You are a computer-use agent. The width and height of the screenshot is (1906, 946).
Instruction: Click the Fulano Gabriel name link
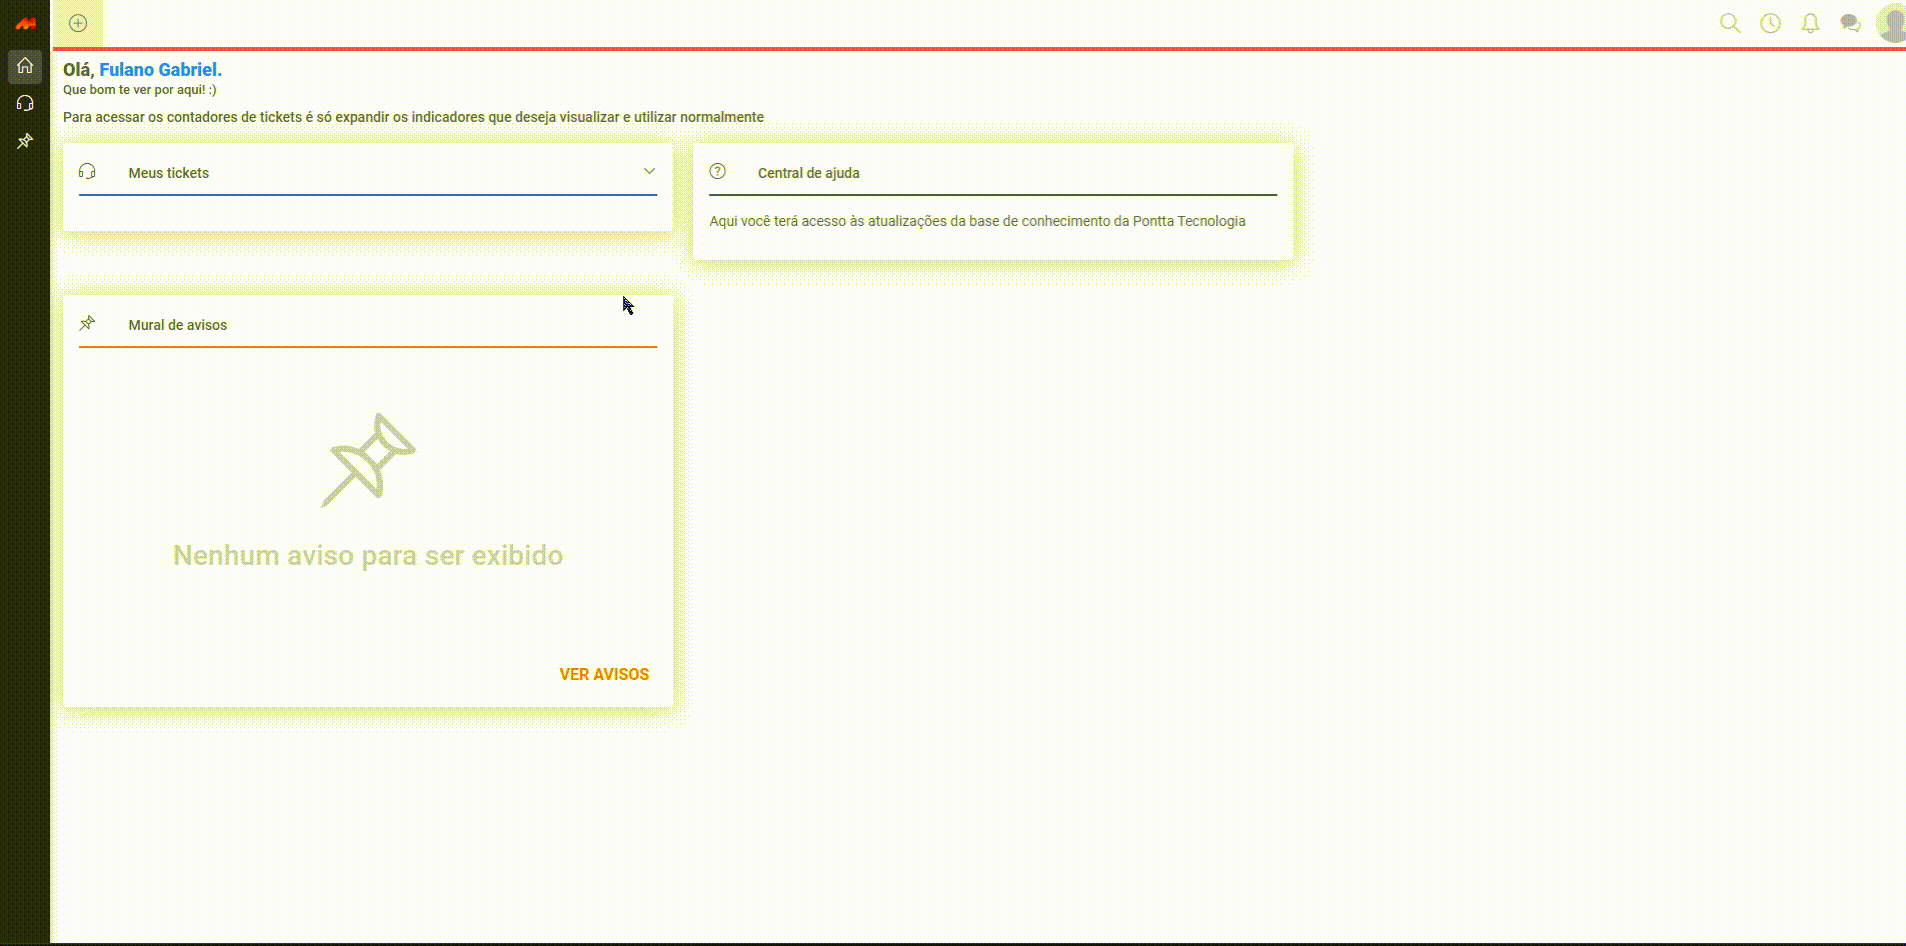pyautogui.click(x=160, y=69)
